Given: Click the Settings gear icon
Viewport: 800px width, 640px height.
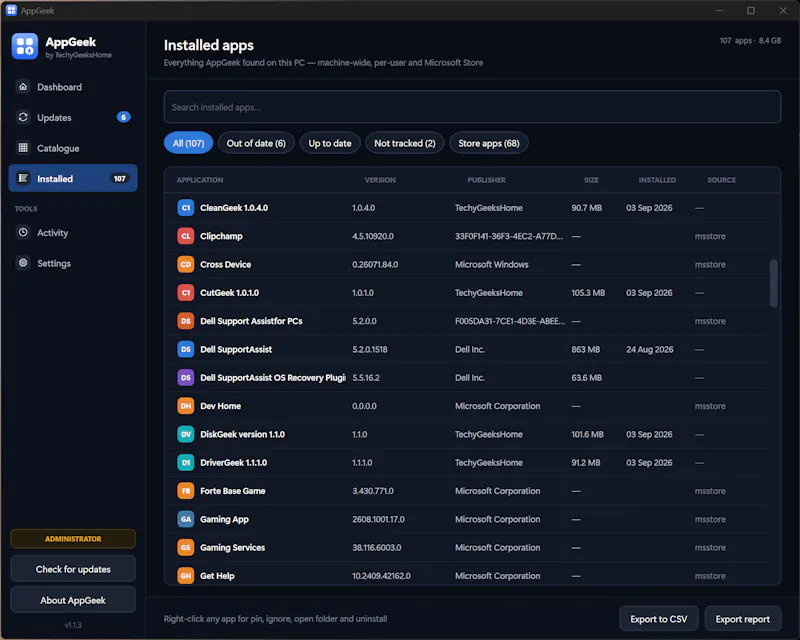Looking at the screenshot, I should (23, 263).
